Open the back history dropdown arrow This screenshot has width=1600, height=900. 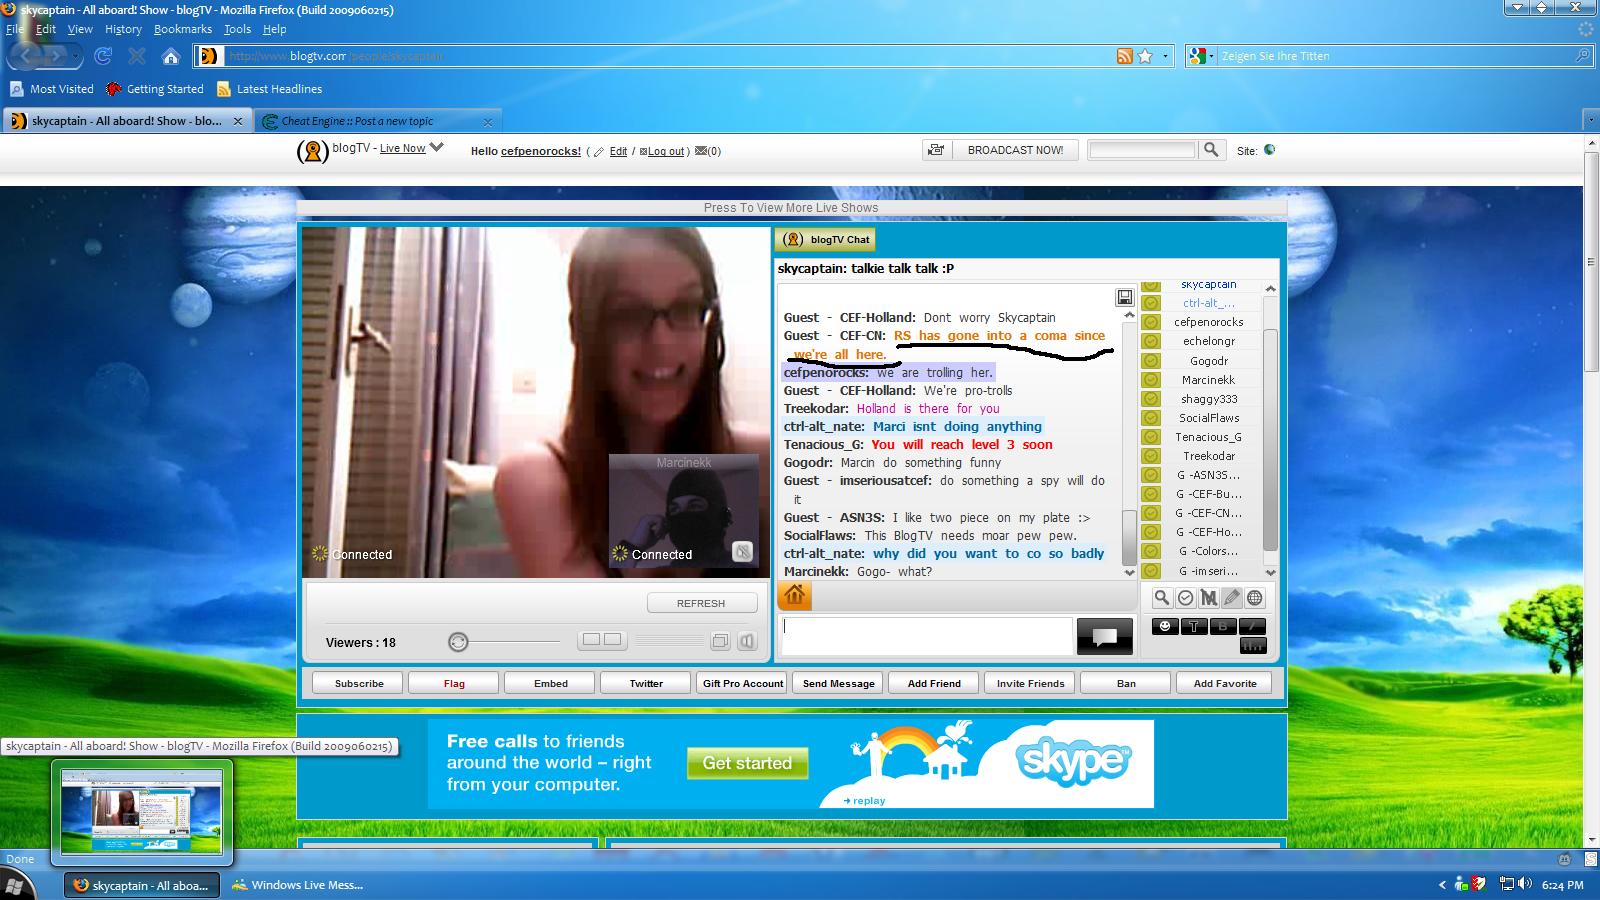click(77, 56)
